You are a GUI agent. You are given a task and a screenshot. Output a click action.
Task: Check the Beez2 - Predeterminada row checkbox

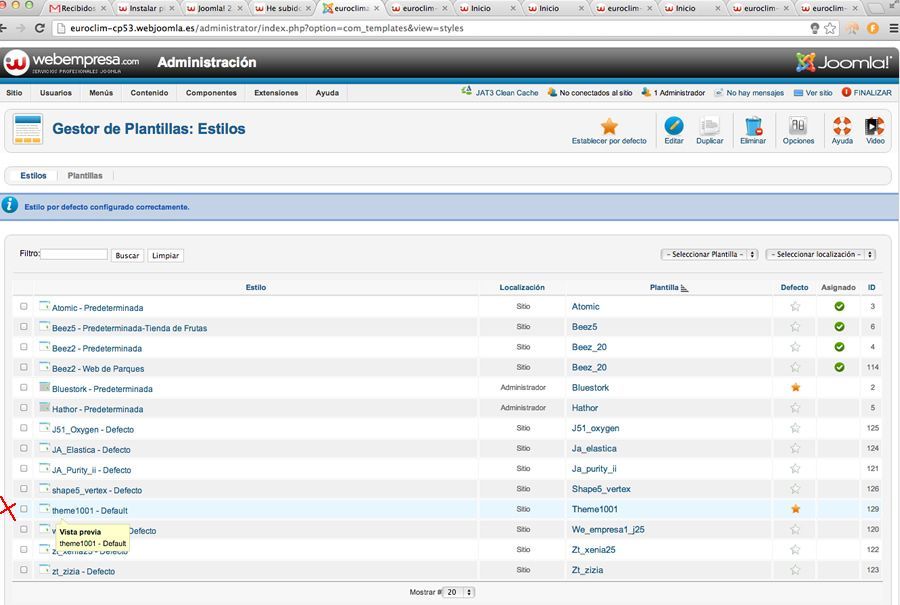(x=24, y=347)
